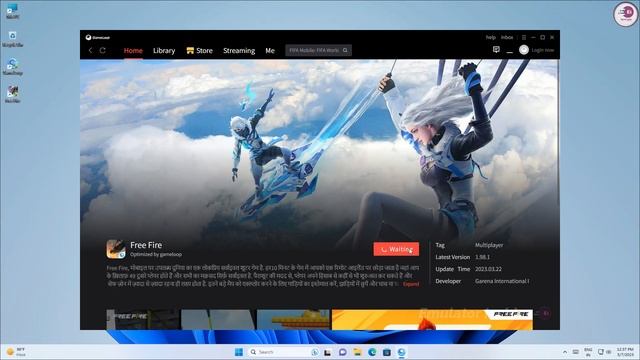Open the Store tab

click(x=200, y=51)
